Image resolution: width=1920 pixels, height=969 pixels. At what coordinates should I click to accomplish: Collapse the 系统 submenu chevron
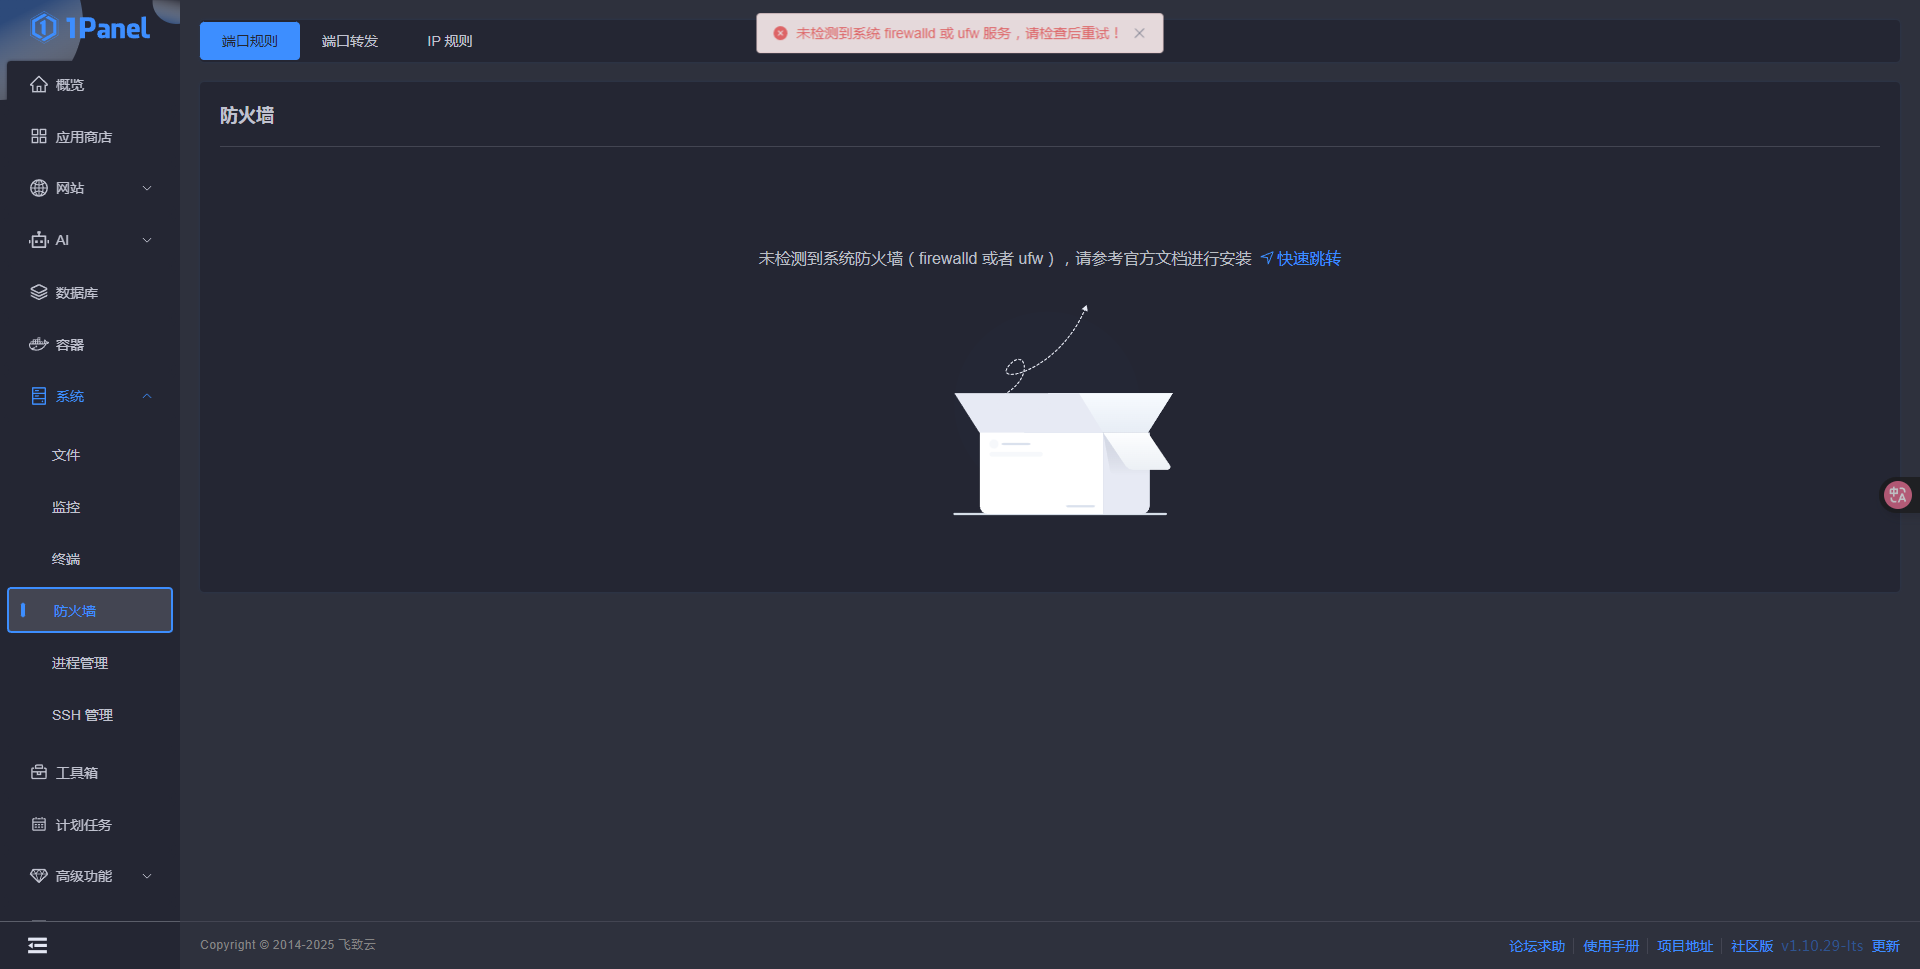point(147,396)
